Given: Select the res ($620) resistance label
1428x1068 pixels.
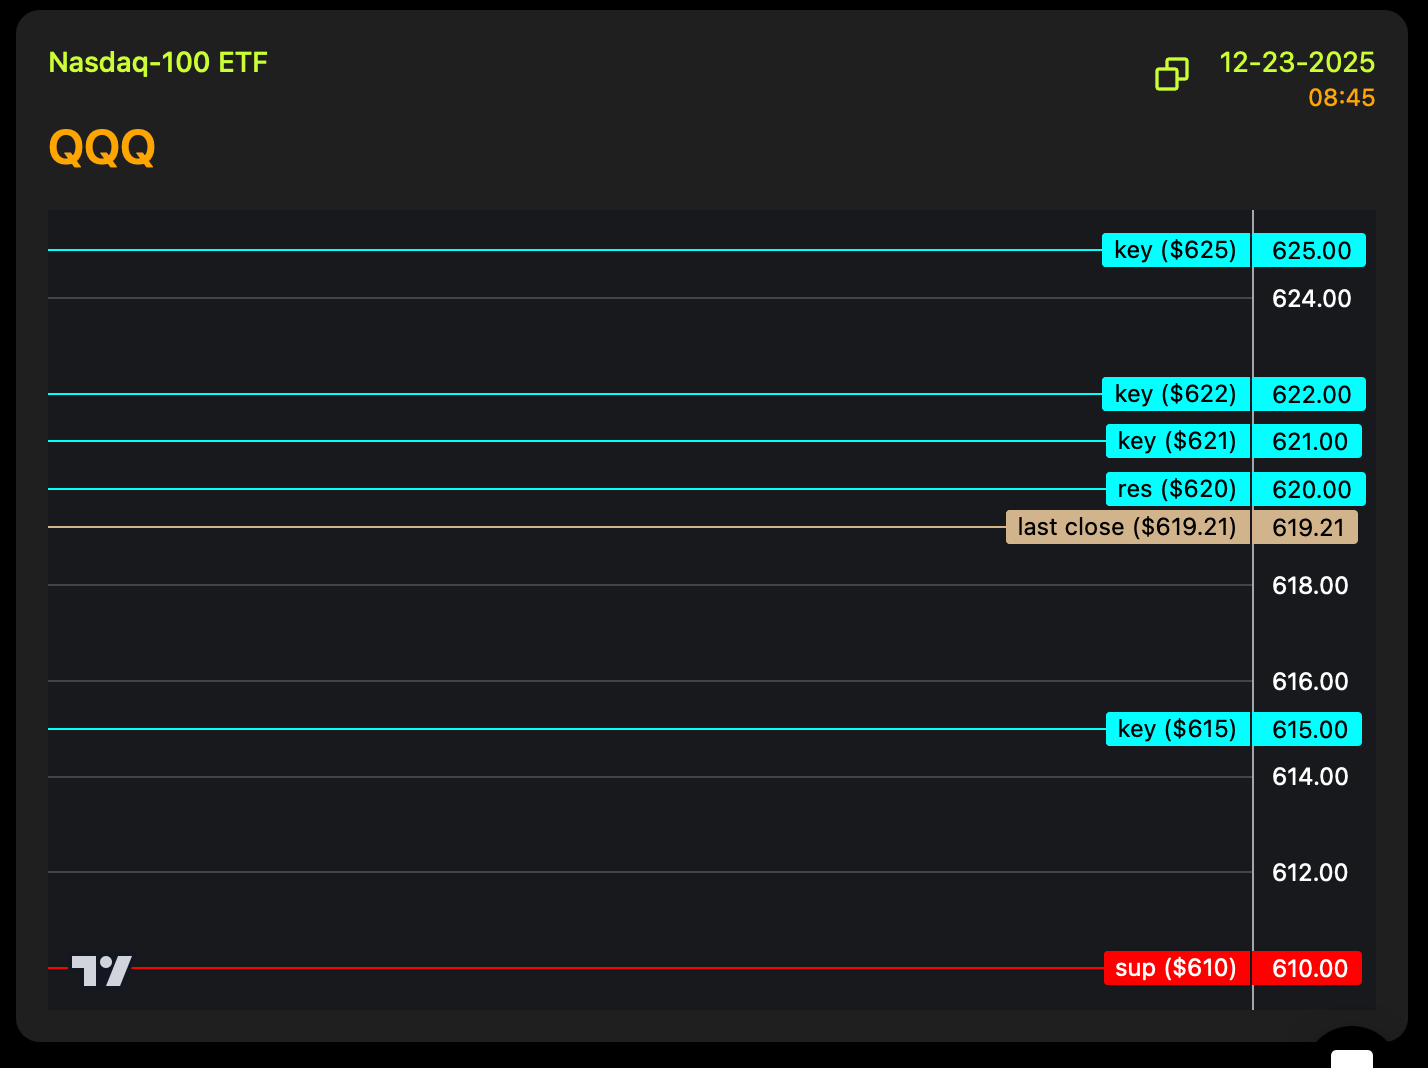Looking at the screenshot, I should (x=1177, y=489).
